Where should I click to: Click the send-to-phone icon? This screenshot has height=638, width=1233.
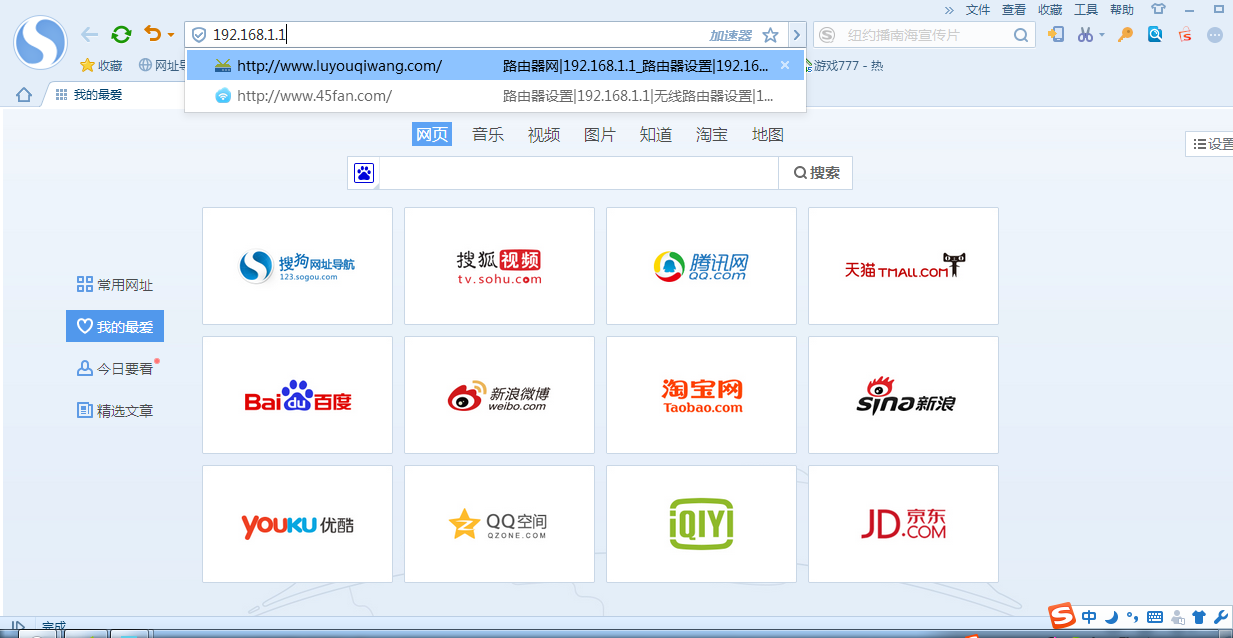pos(1055,34)
